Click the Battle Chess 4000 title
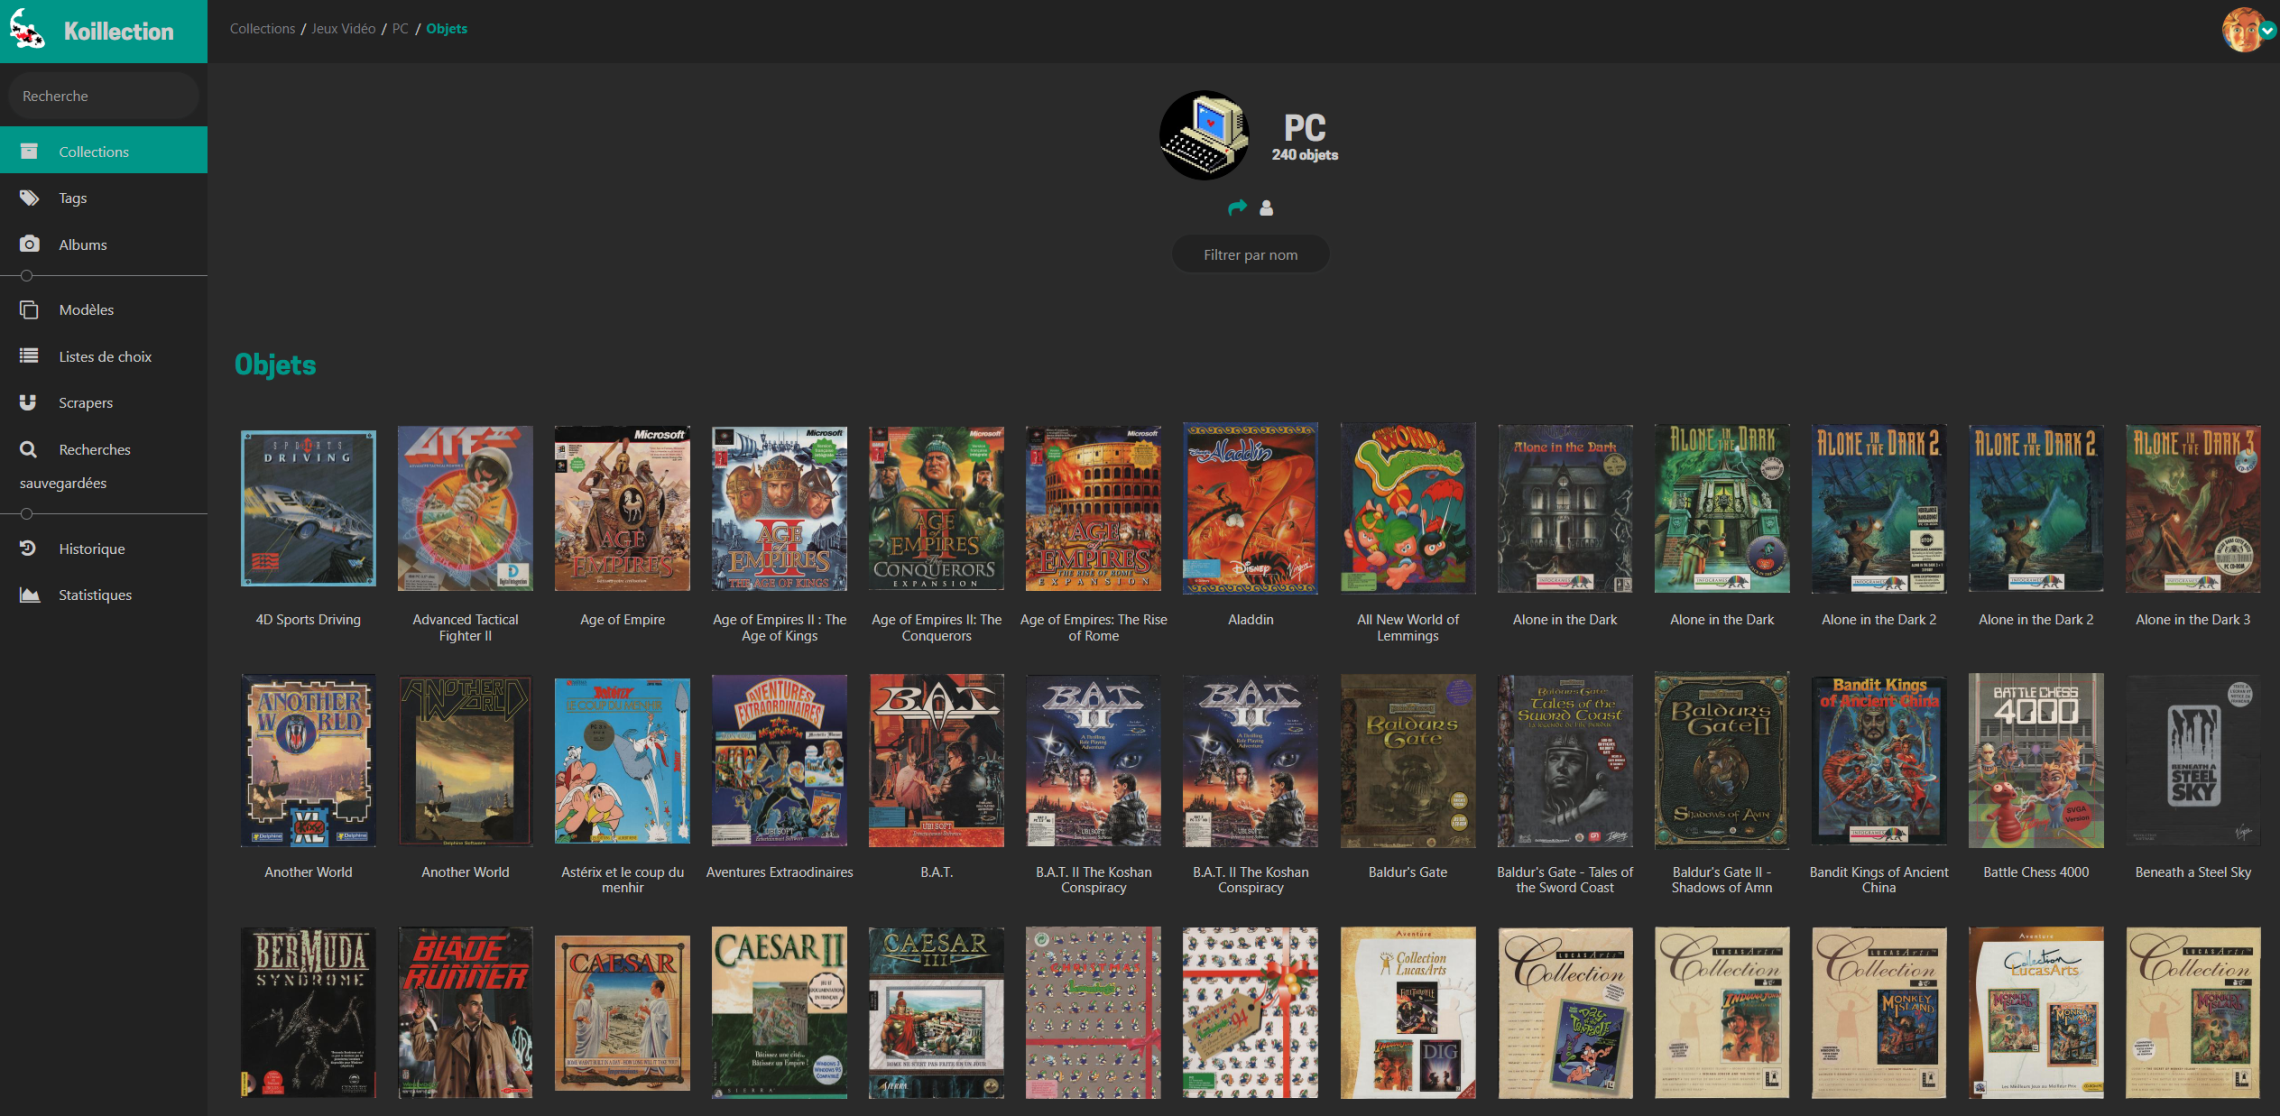 click(x=2036, y=872)
